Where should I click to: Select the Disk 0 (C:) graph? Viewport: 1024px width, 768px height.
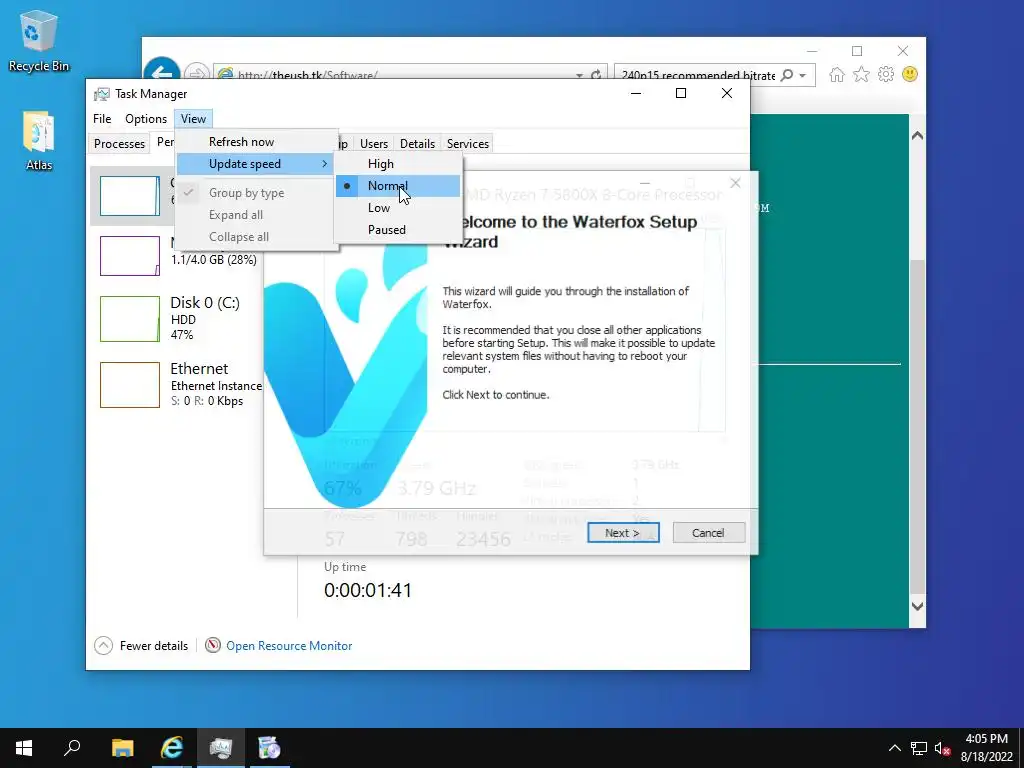pyautogui.click(x=129, y=319)
